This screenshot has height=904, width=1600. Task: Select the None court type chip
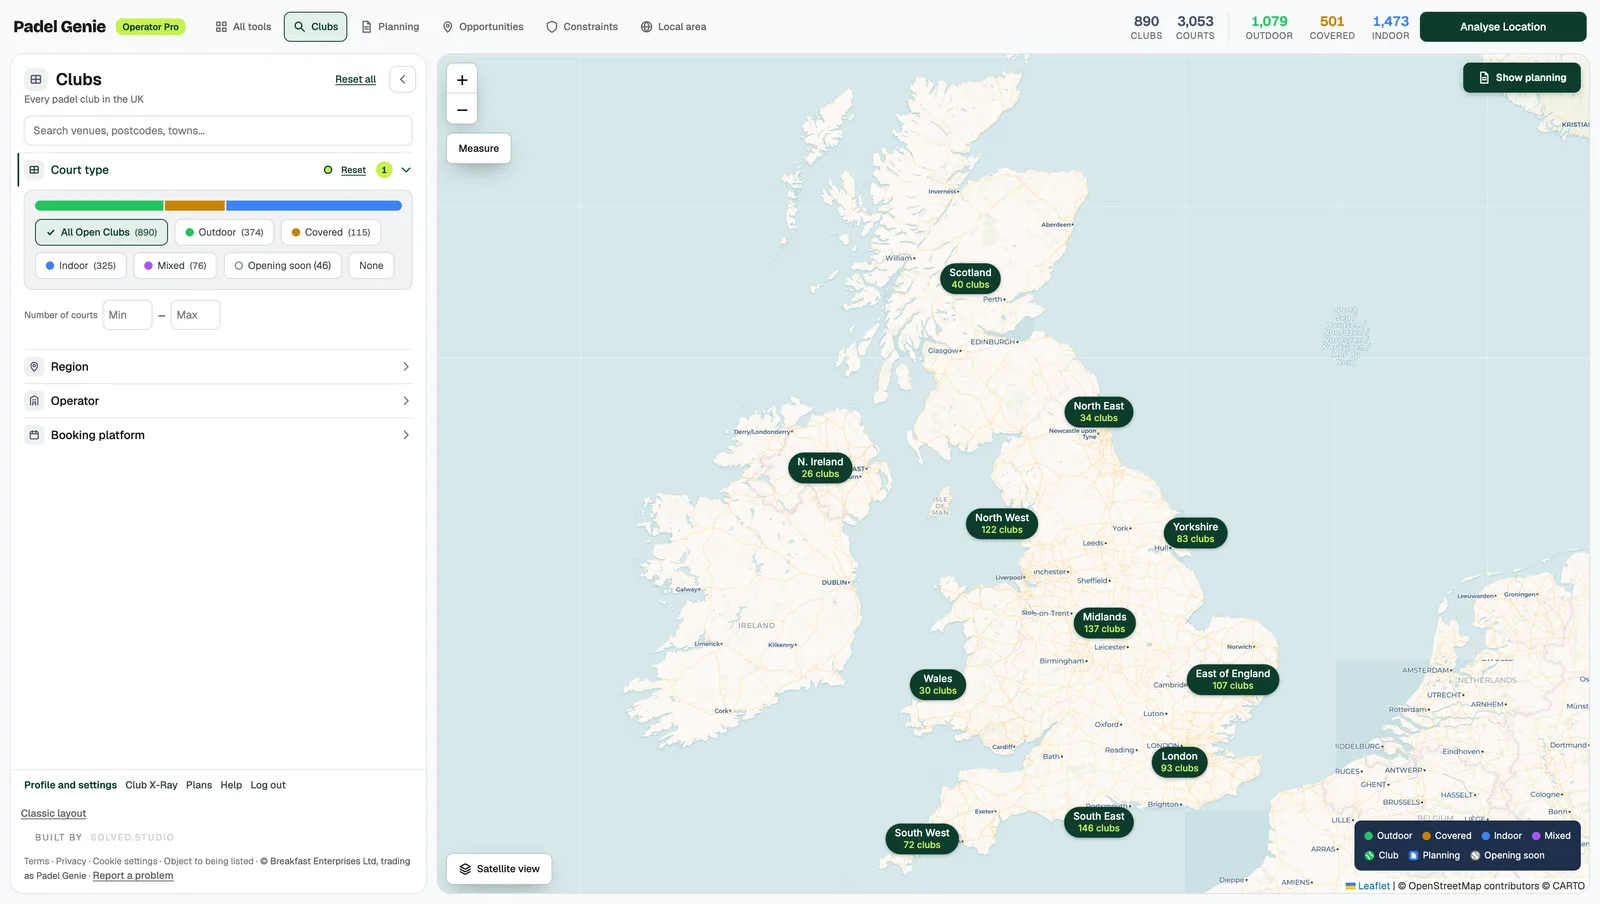pos(371,266)
